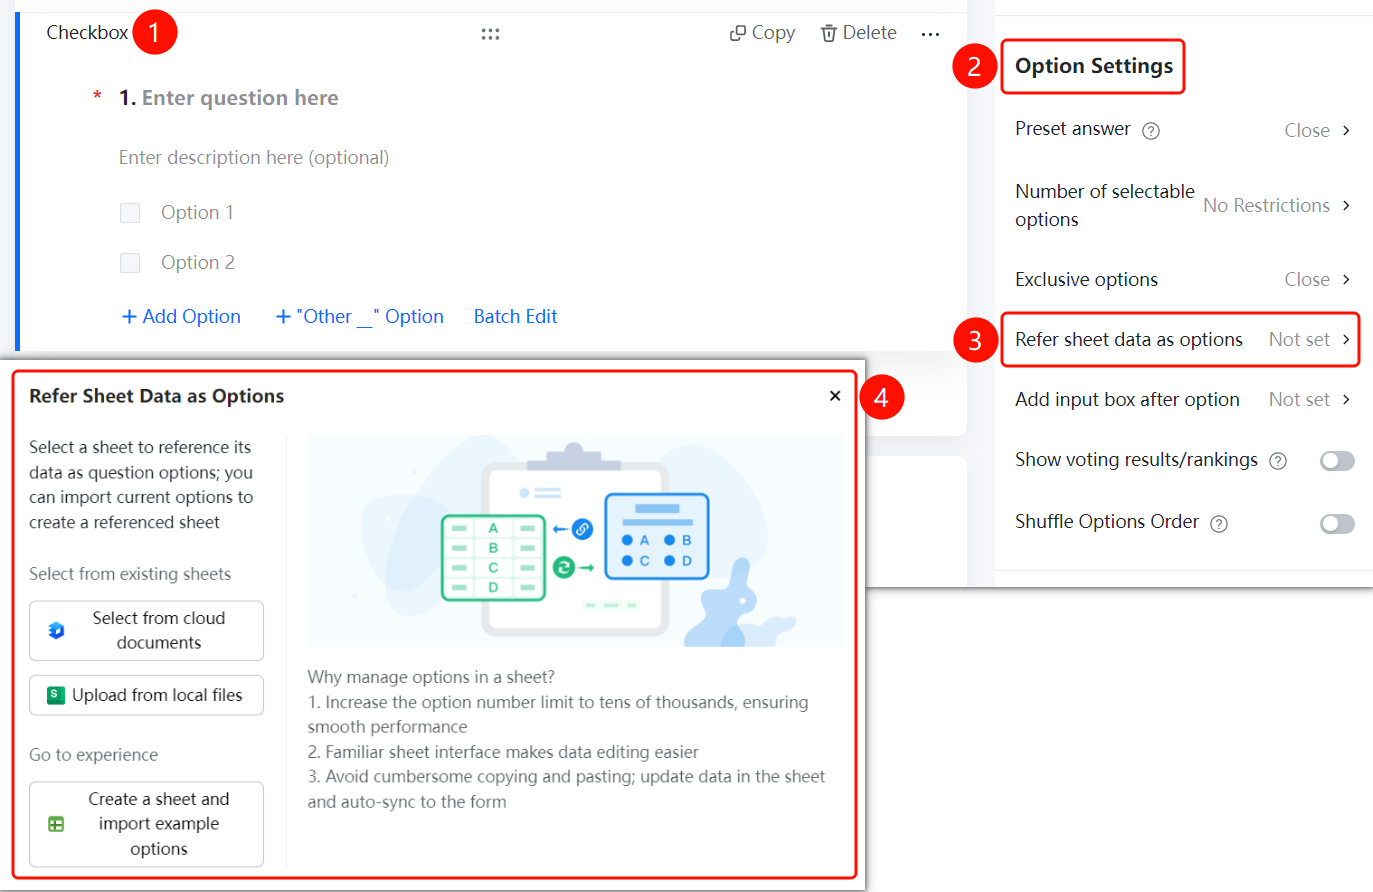This screenshot has height=892, width=1373.
Task: Click the plus icon of Add Option
Action: point(129,317)
